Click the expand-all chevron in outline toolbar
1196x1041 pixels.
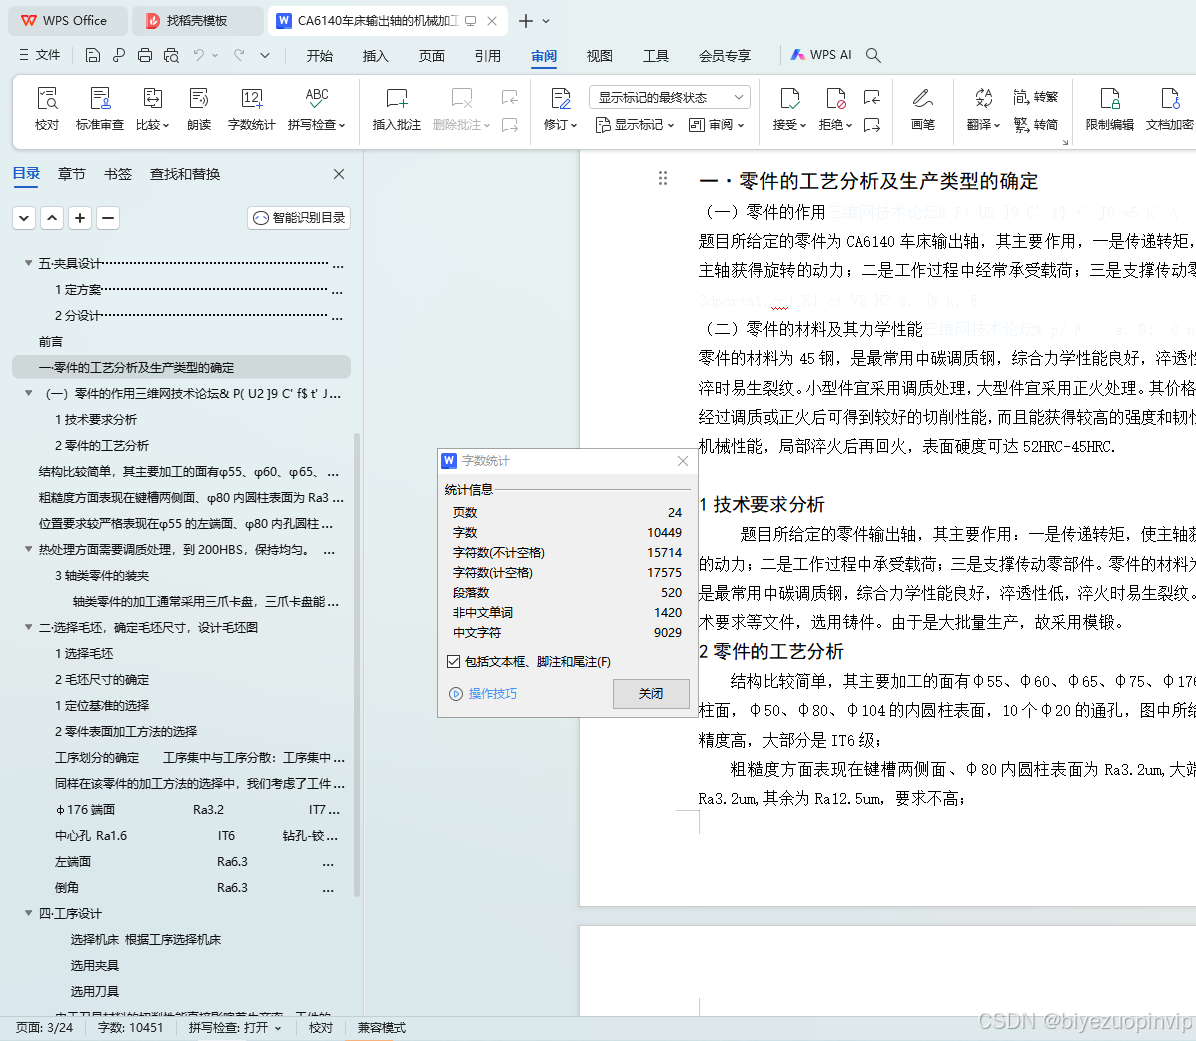tap(24, 218)
